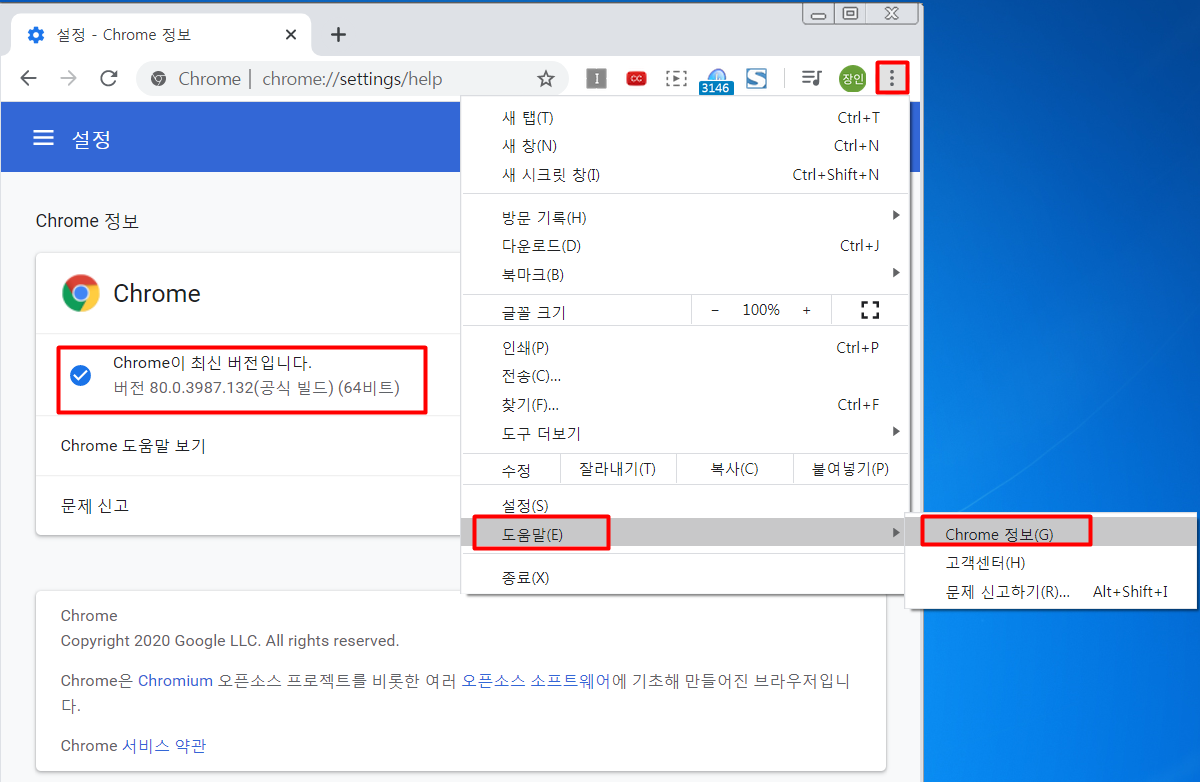The image size is (1200, 782).
Task: Open the media control music-note icon
Action: (812, 78)
